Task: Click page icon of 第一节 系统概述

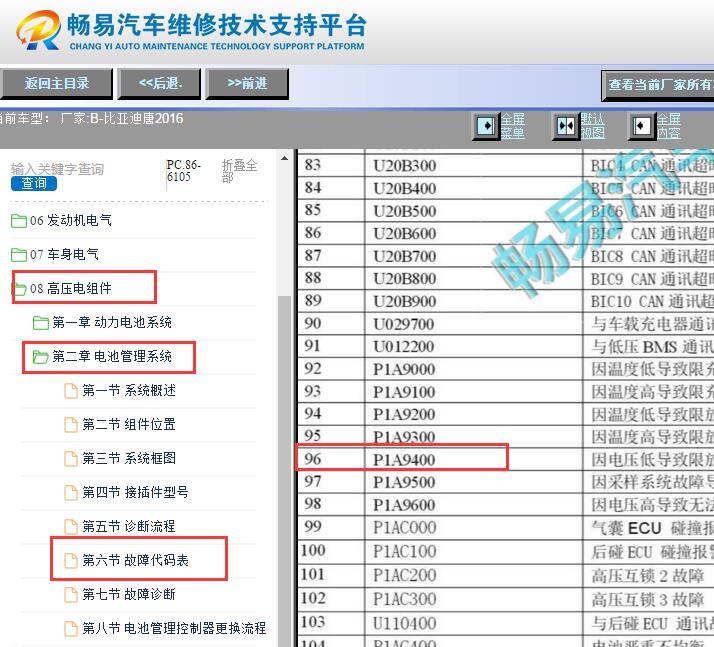Action: (71, 391)
